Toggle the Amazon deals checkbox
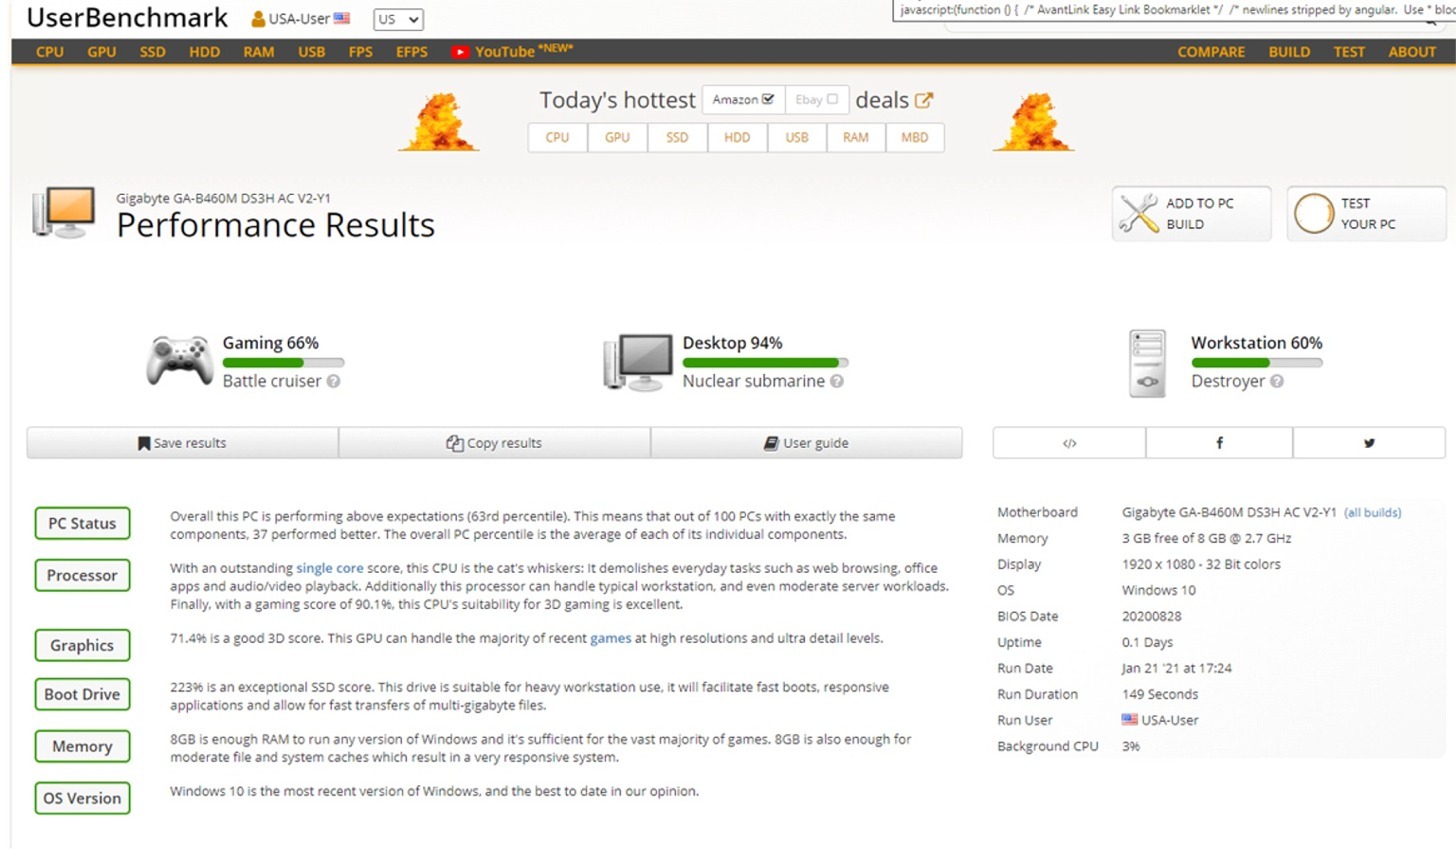Image resolution: width=1456 pixels, height=849 pixels. coord(768,99)
